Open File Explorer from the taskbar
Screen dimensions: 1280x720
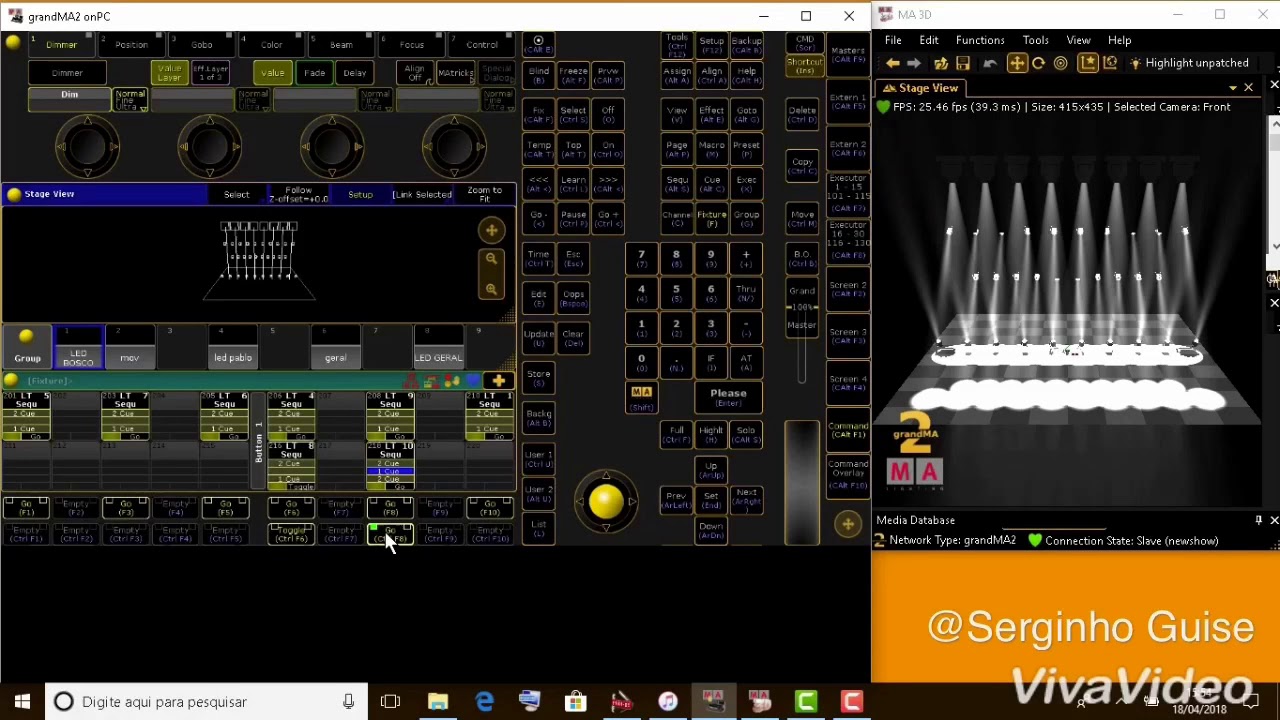click(x=438, y=702)
